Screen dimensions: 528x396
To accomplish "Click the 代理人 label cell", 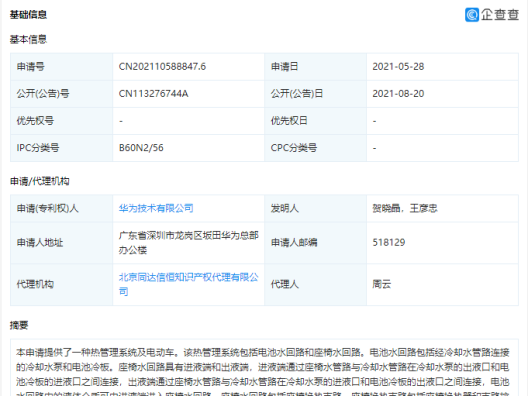I will (x=316, y=284).
